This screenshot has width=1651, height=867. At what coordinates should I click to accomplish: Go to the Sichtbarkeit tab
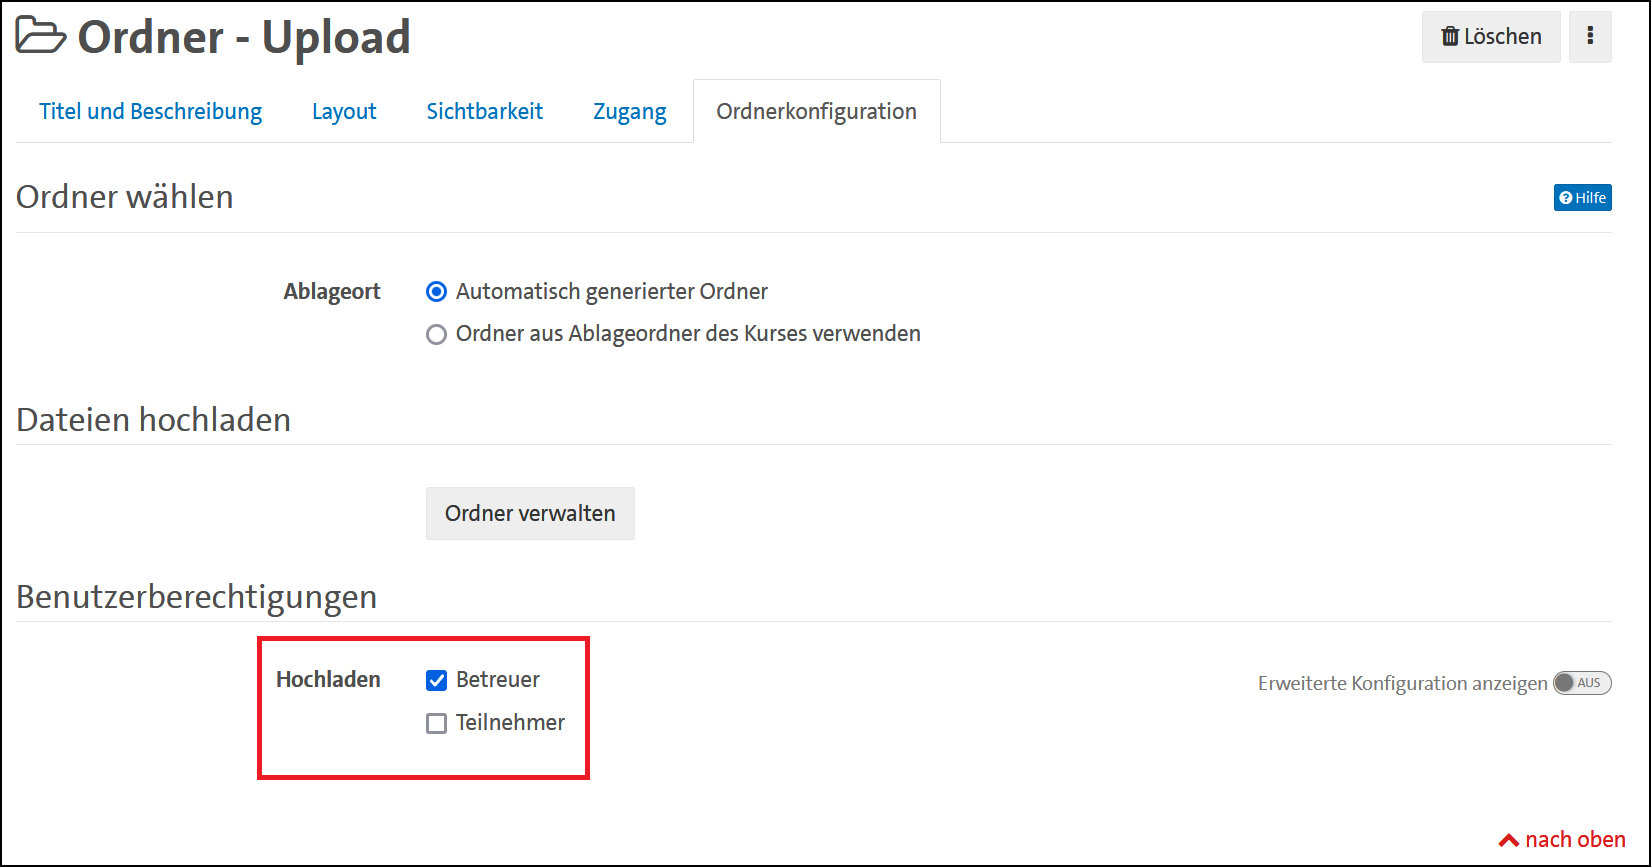point(484,111)
